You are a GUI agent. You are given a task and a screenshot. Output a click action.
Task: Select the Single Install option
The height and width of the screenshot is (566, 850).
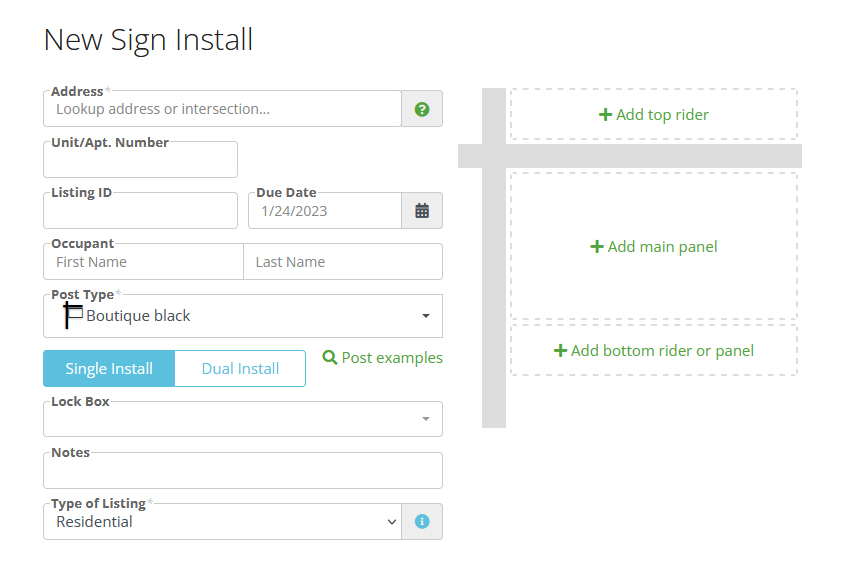tap(109, 369)
